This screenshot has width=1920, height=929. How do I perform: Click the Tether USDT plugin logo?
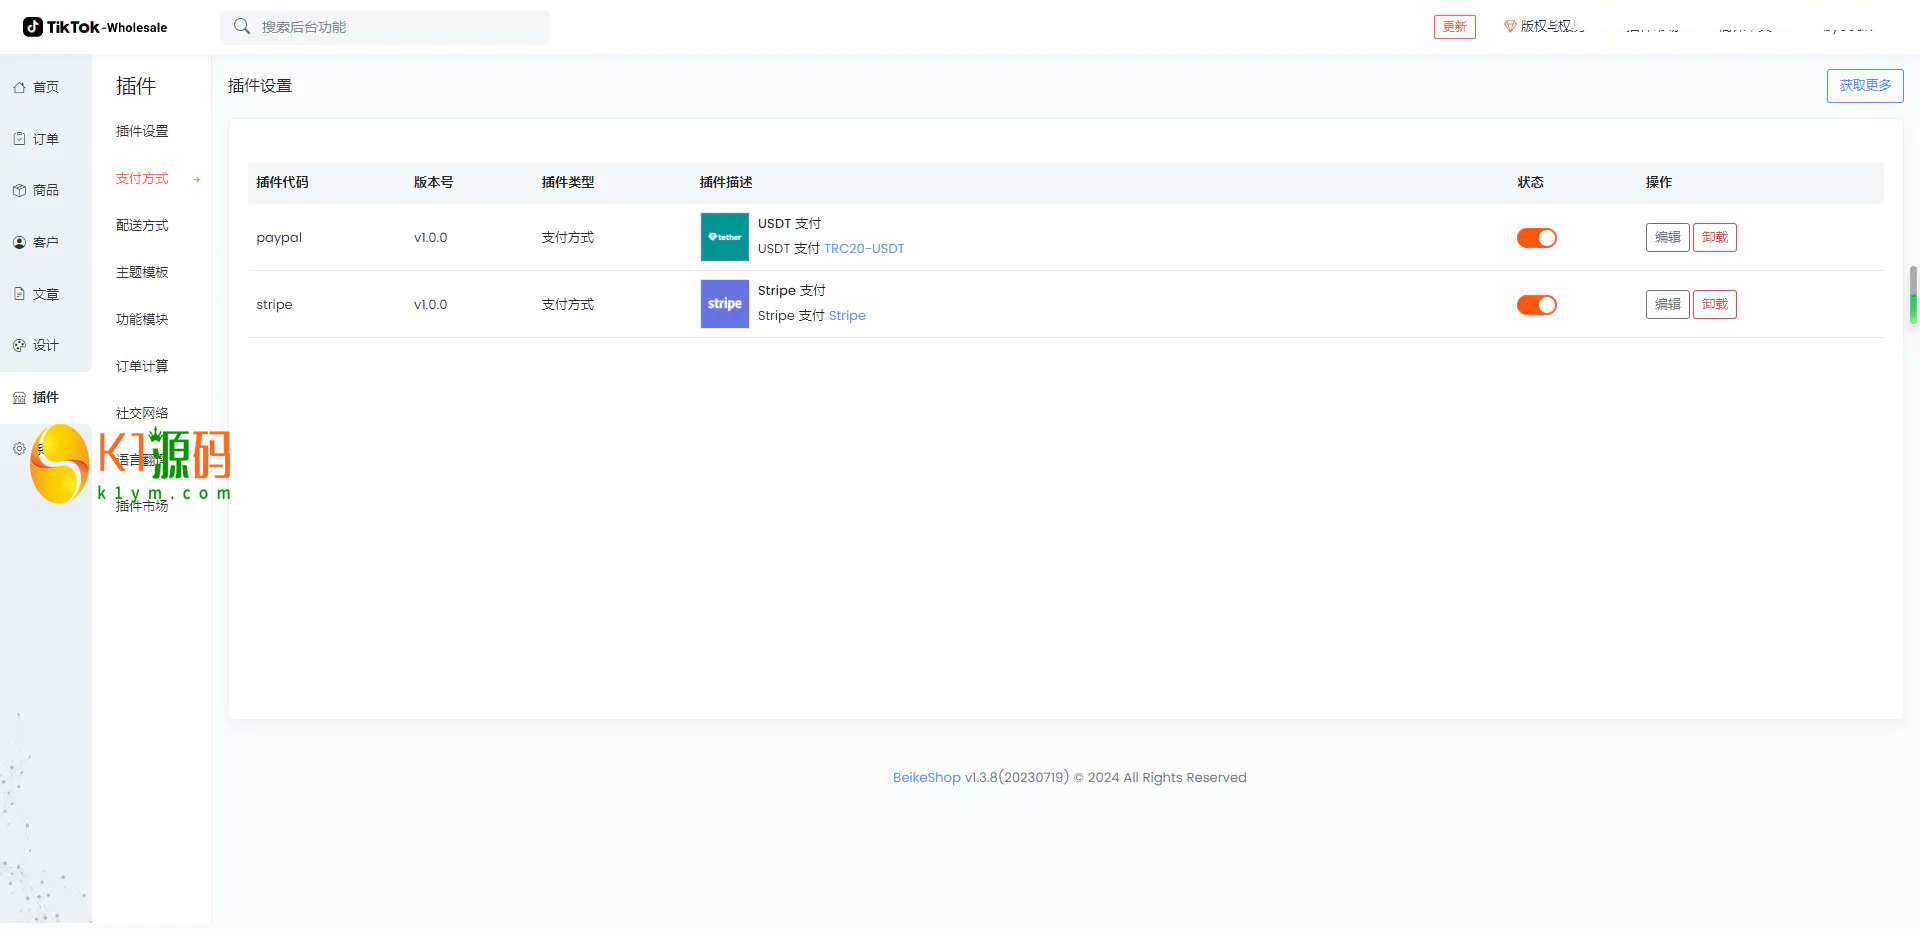(725, 237)
